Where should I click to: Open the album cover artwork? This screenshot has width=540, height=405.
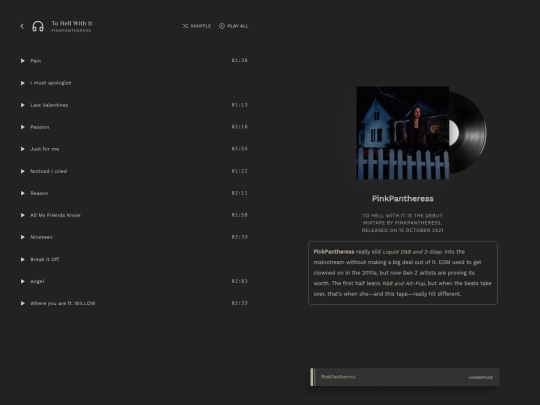pos(403,133)
